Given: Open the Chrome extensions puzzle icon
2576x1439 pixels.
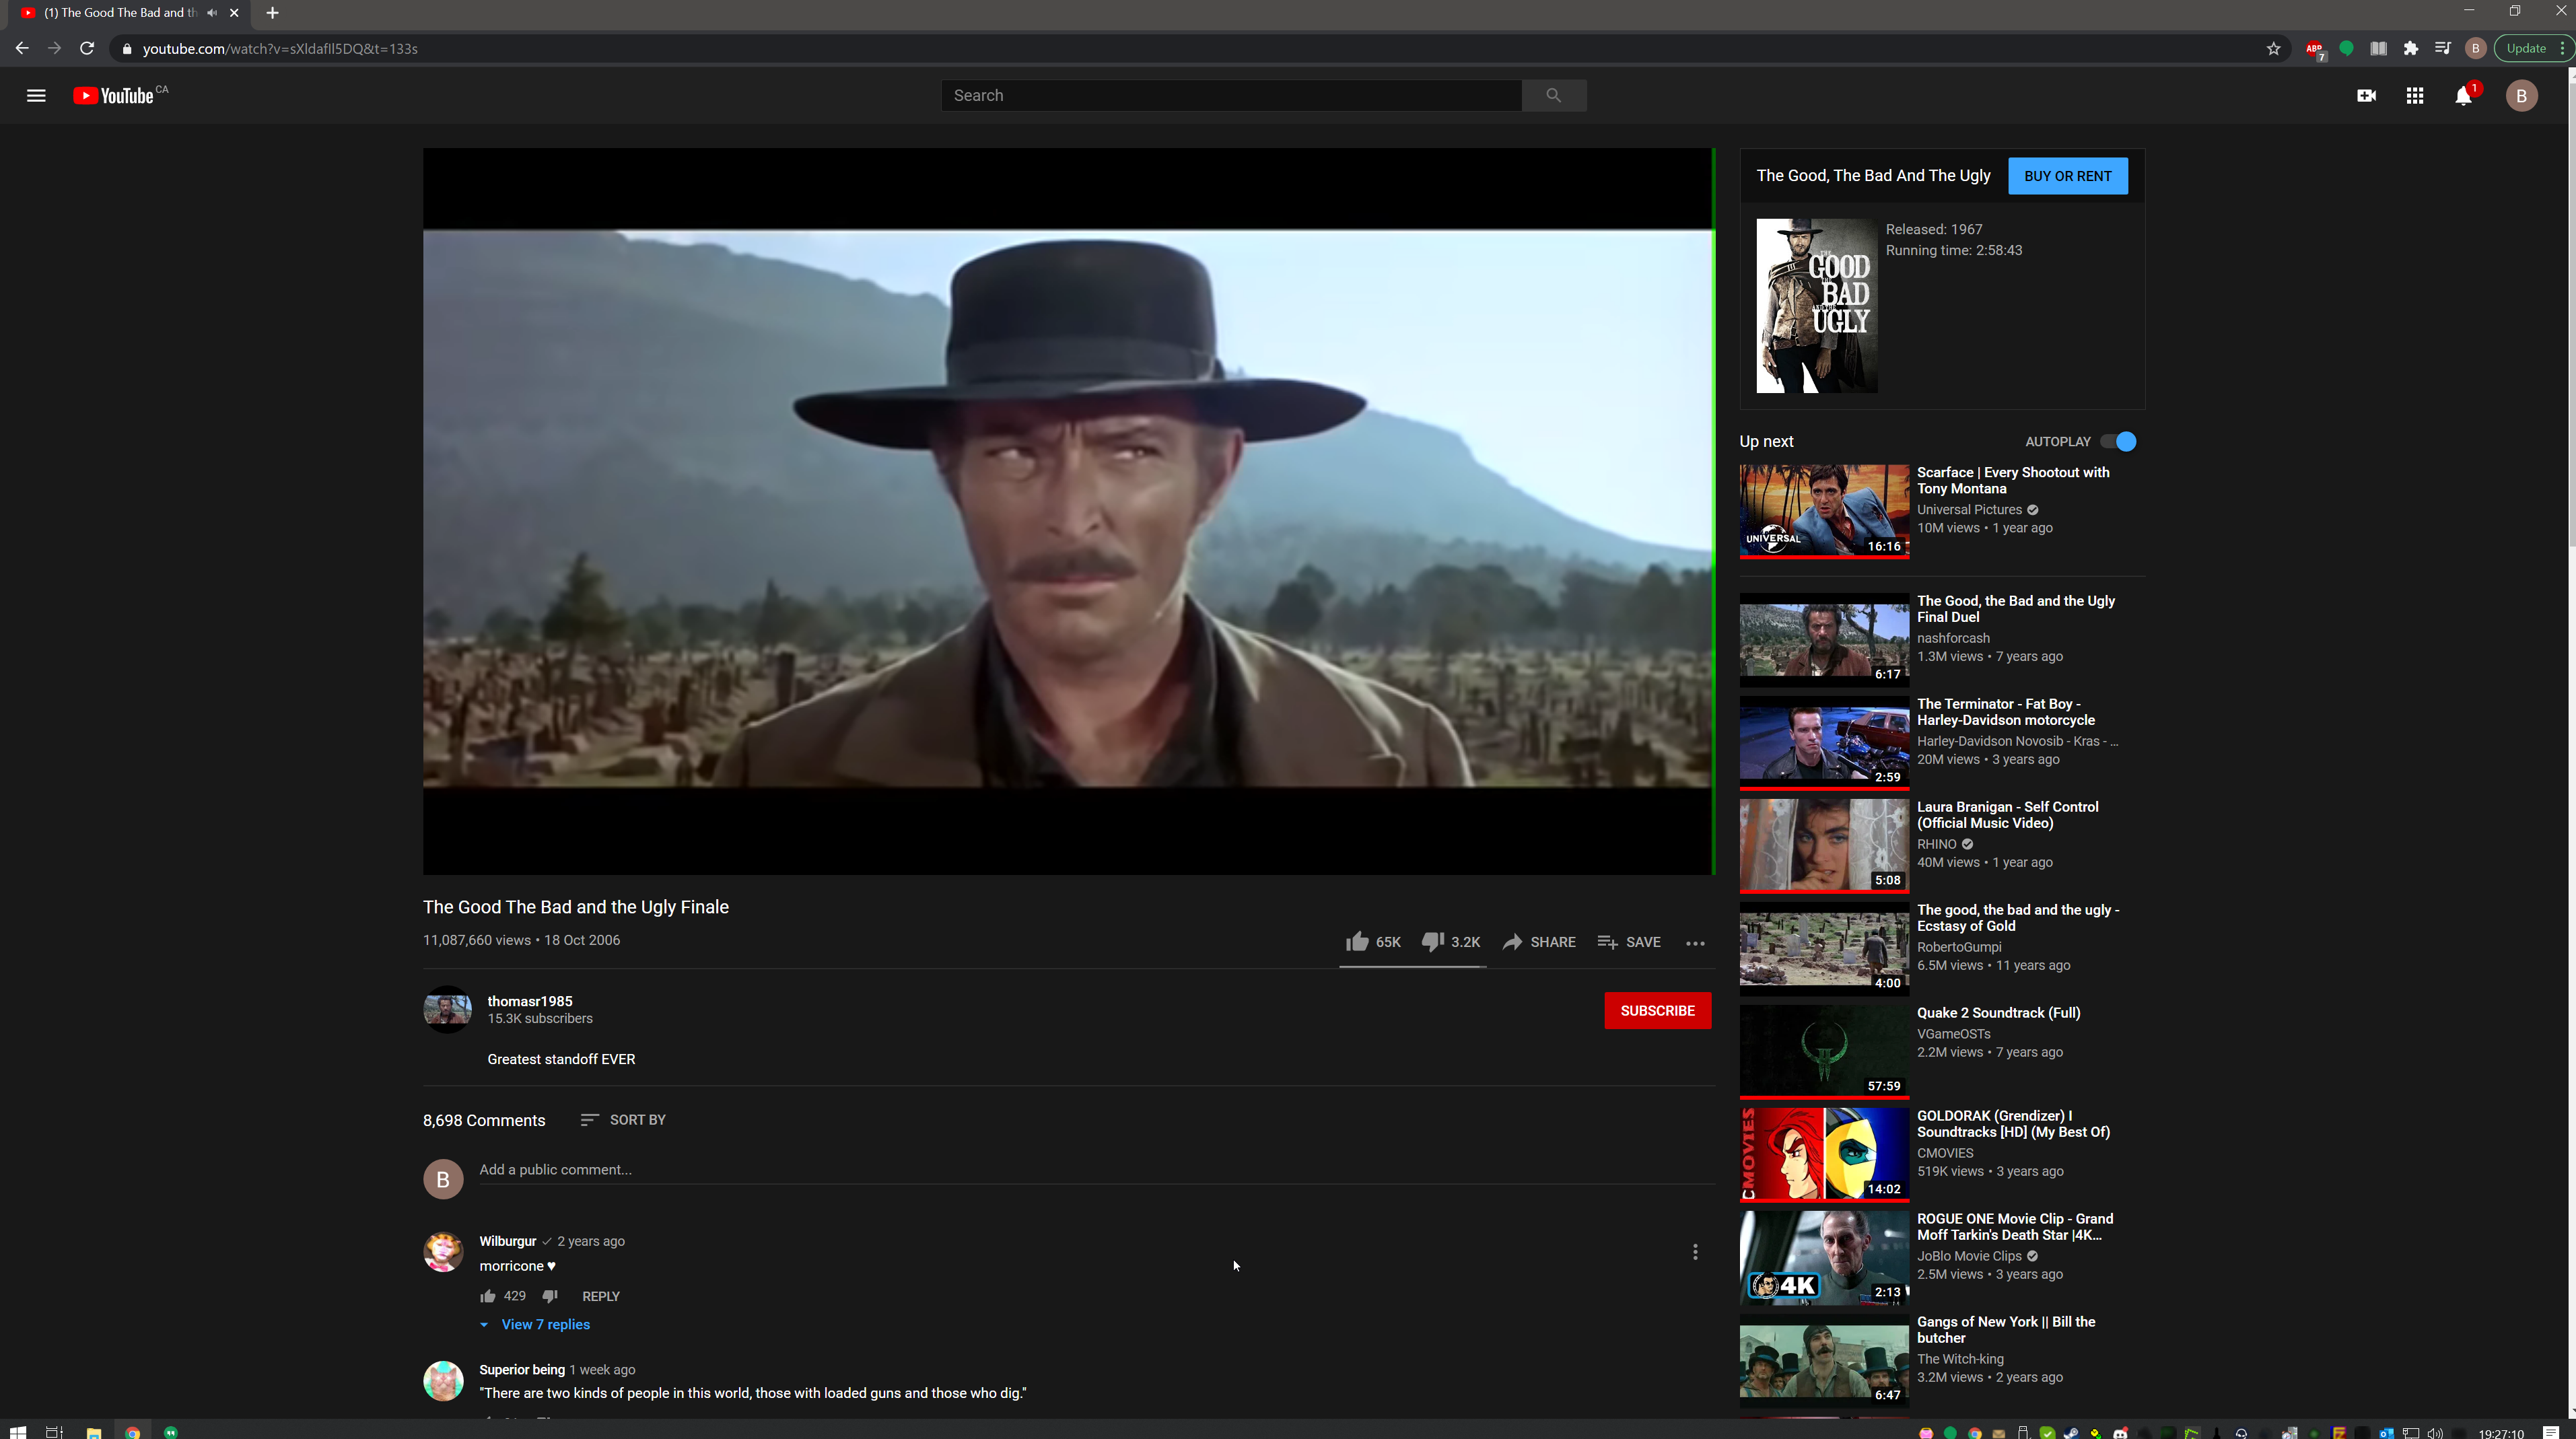Looking at the screenshot, I should [x=2411, y=48].
